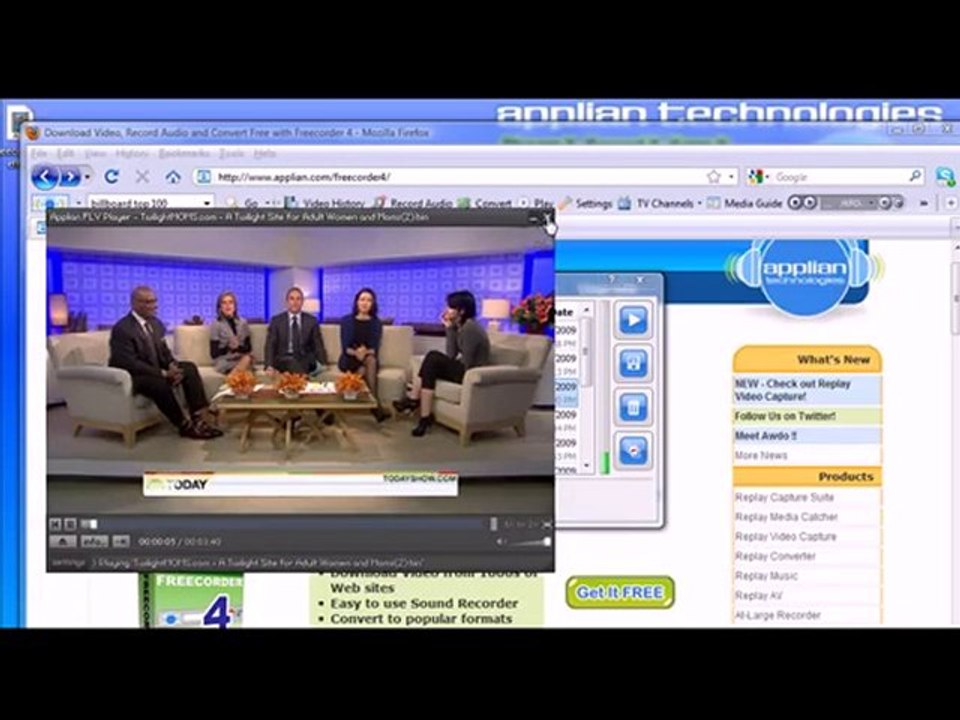This screenshot has width=960, height=720.
Task: Click settings text in player status bar
Action: pos(68,562)
